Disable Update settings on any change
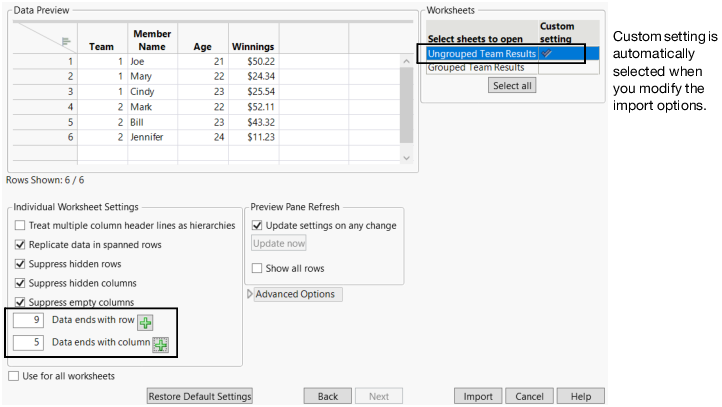The image size is (722, 407). point(257,226)
